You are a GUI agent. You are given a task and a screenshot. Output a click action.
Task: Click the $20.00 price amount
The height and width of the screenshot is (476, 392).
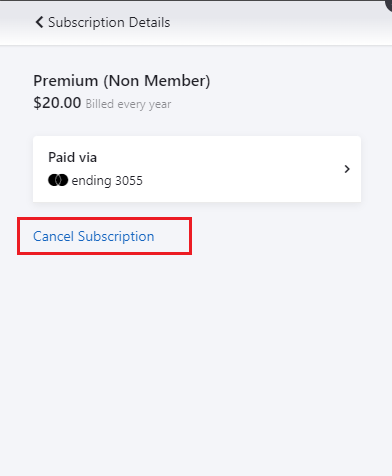[x=57, y=103]
